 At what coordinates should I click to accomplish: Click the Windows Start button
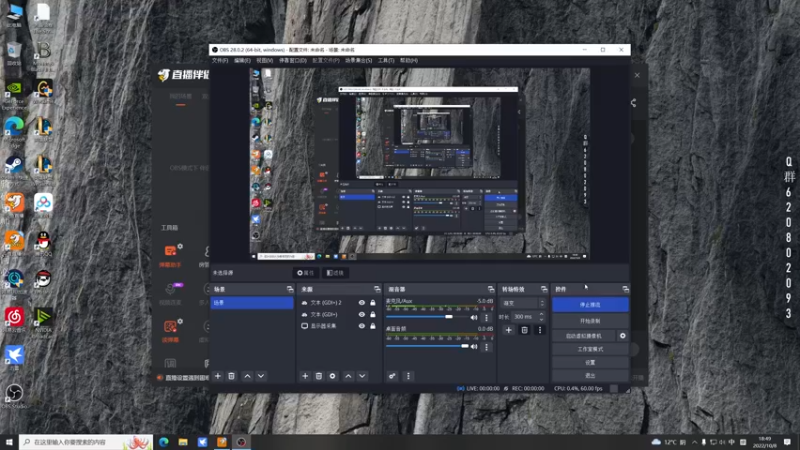click(x=9, y=442)
